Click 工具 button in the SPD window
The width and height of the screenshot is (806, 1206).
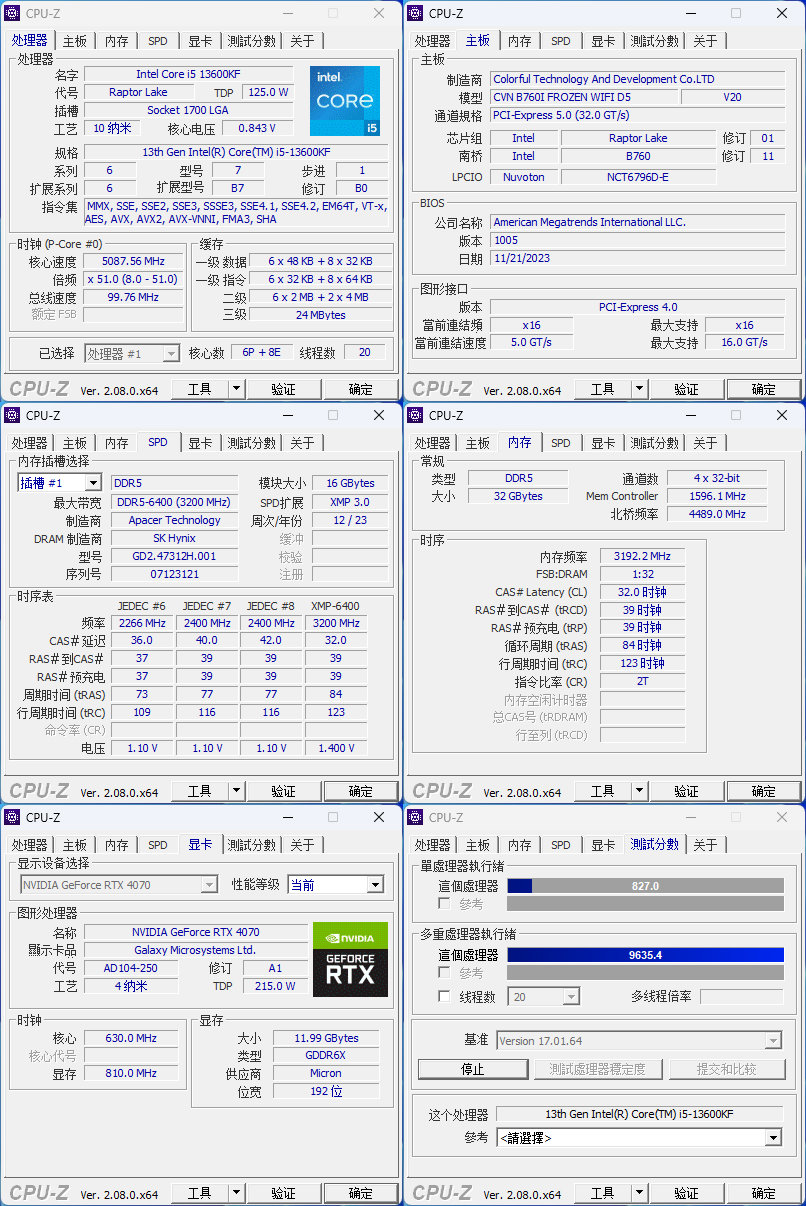click(200, 791)
